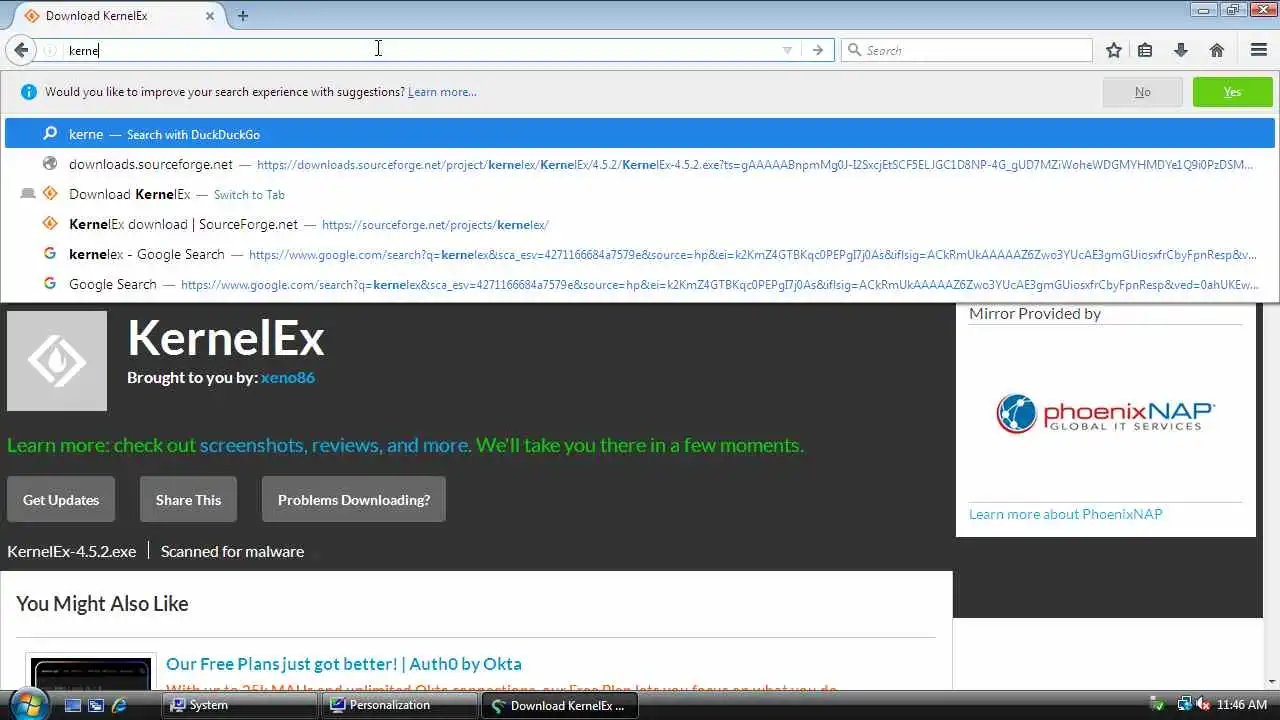Click the network tray icon

point(1184,705)
